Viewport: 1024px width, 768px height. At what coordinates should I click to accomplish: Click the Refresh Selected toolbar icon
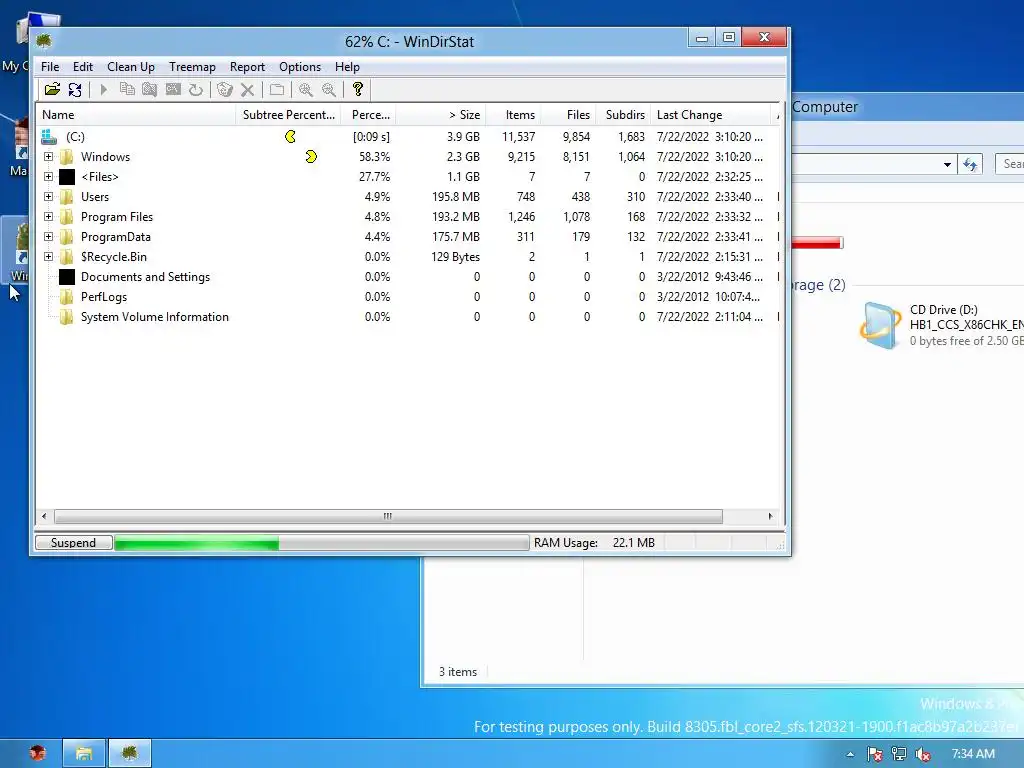196,89
